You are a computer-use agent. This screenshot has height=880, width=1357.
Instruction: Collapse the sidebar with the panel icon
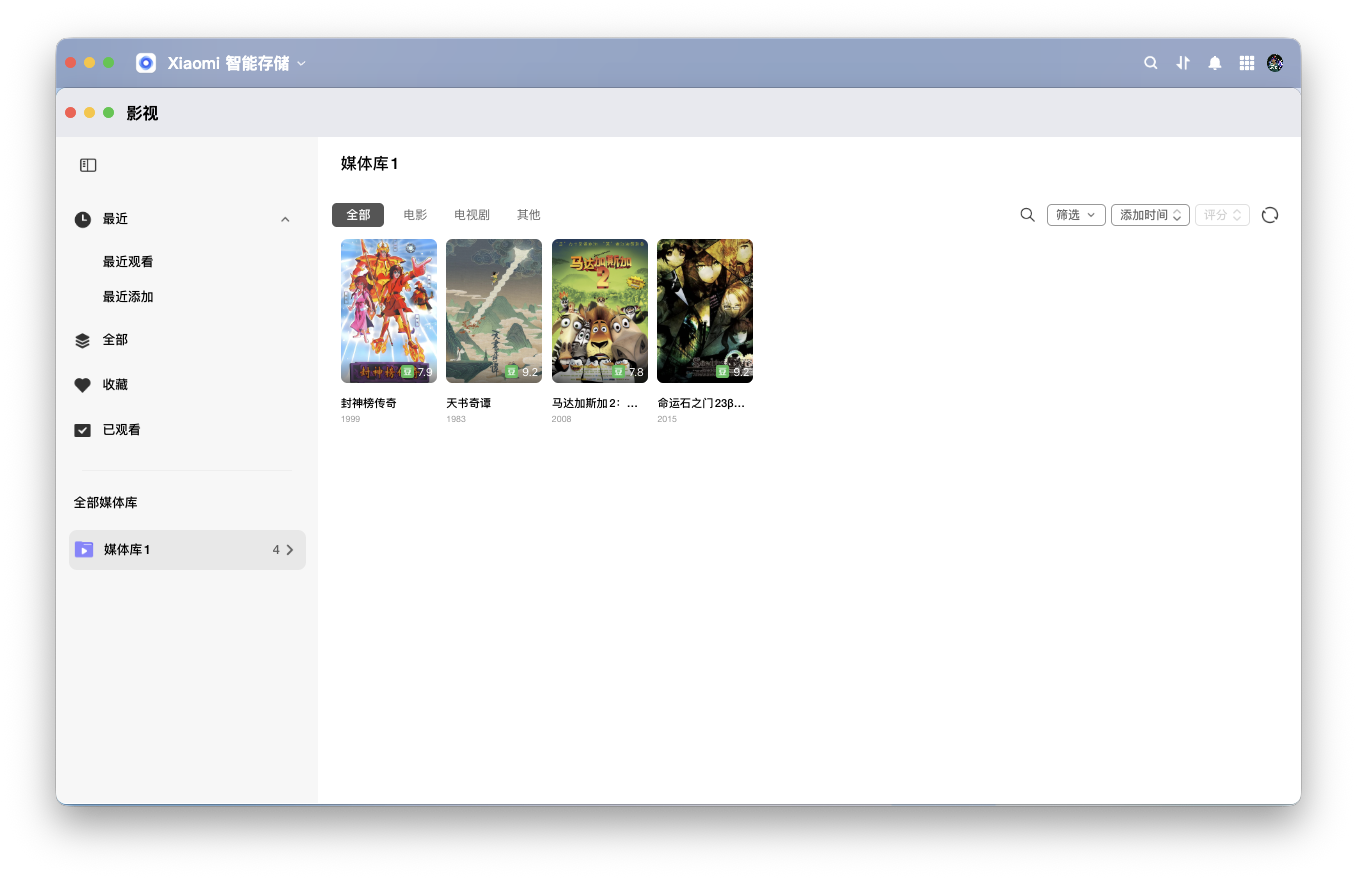coord(88,165)
